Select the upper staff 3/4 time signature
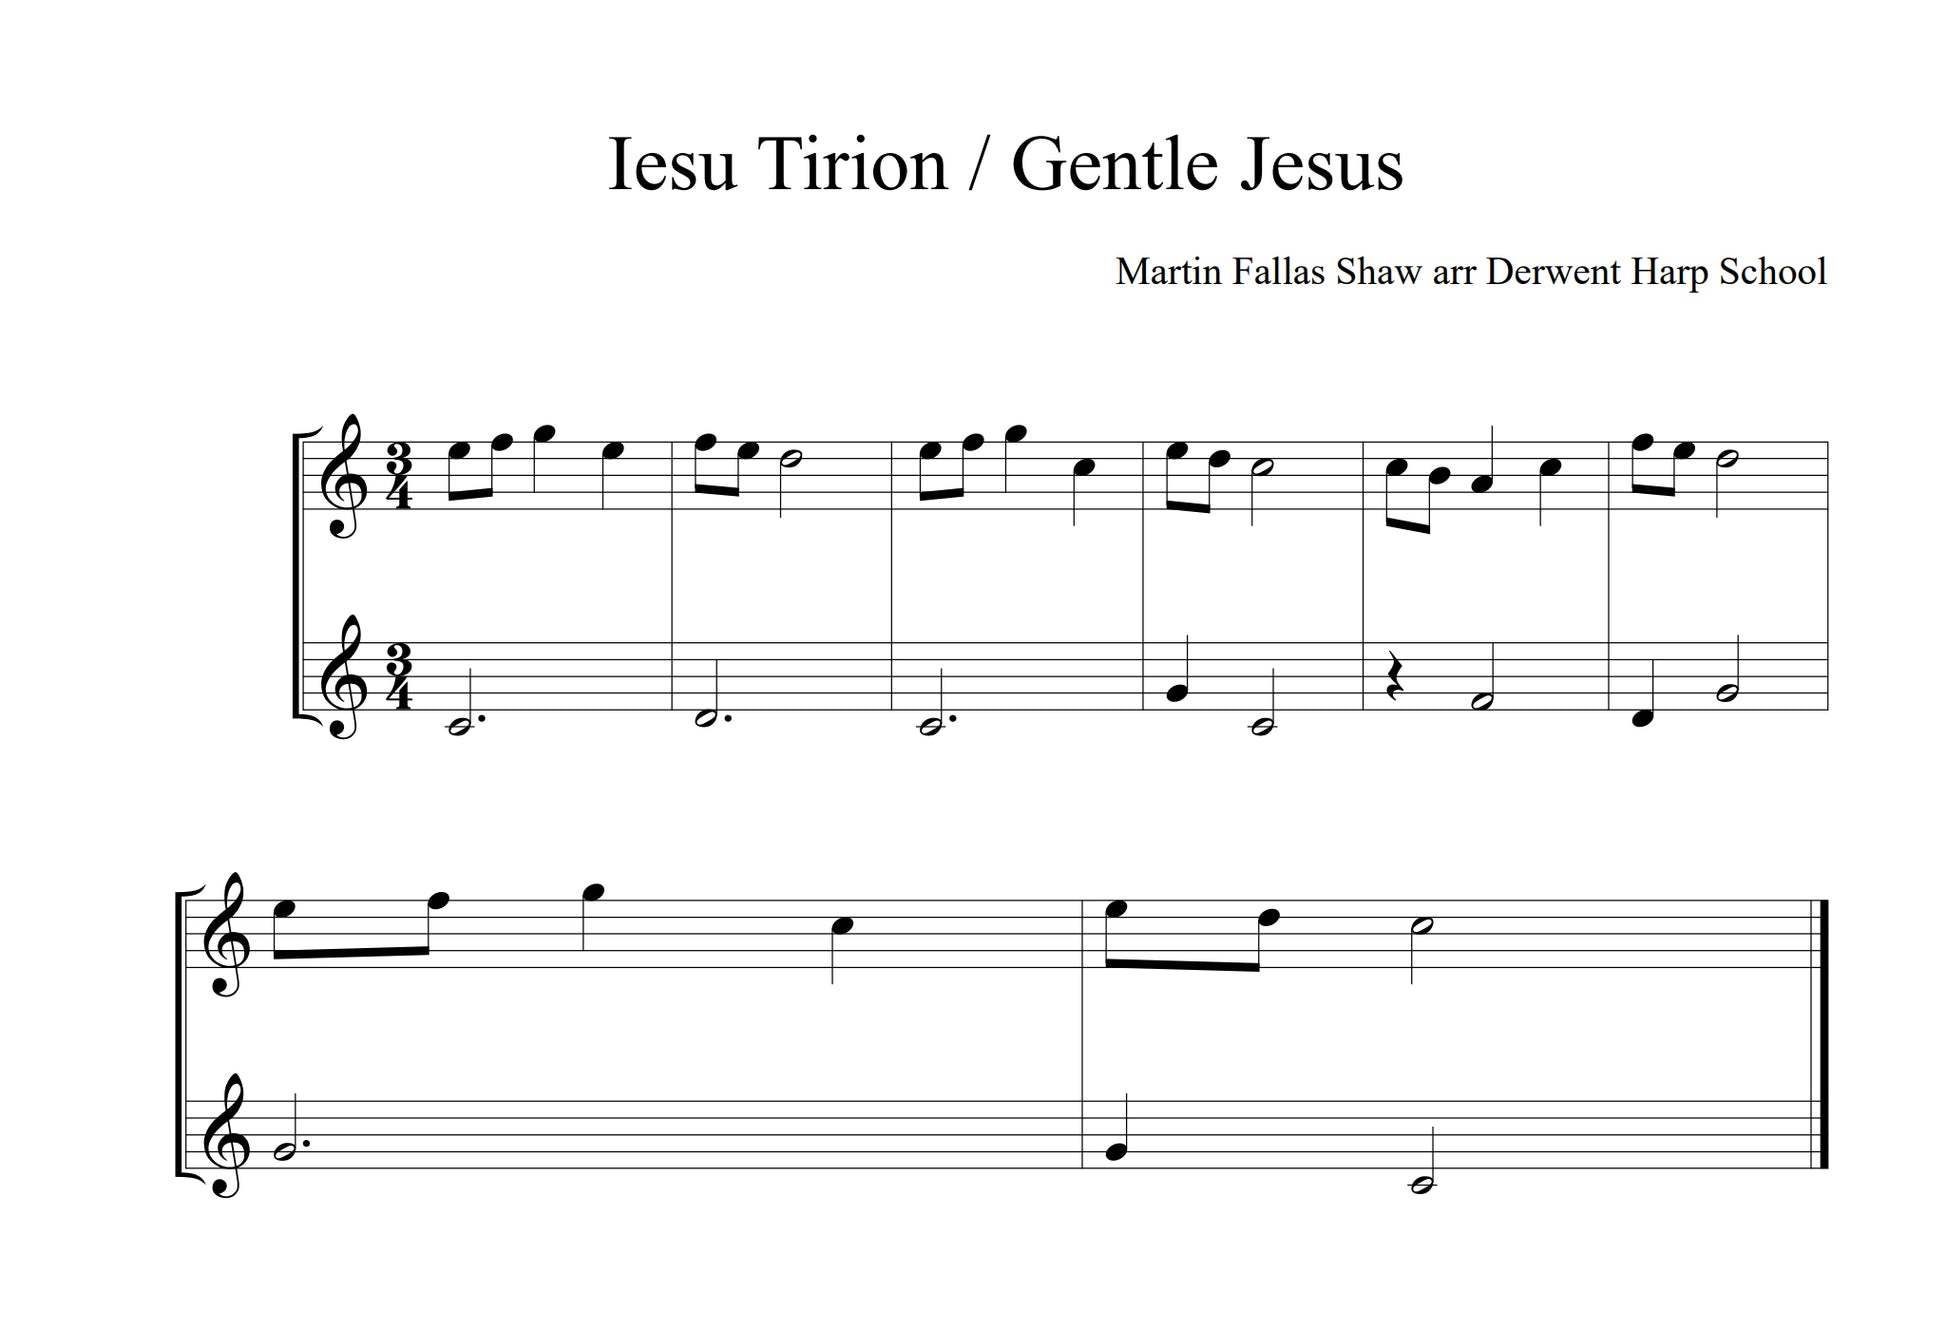 click(x=399, y=476)
